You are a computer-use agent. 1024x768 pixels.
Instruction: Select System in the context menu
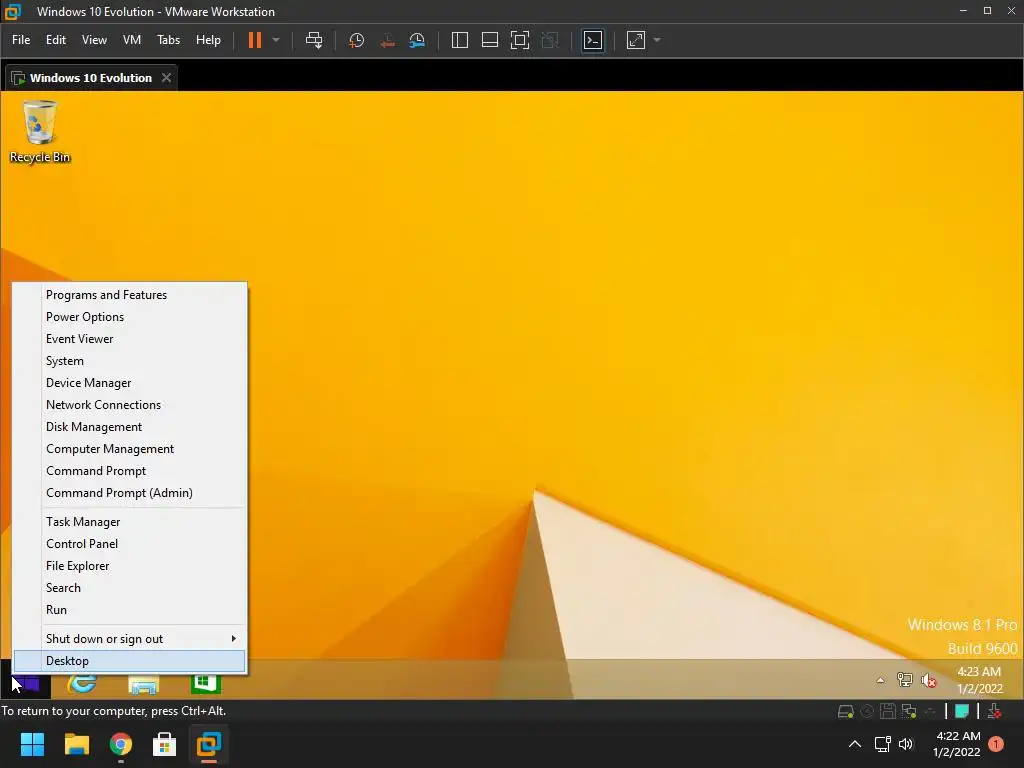(129, 361)
